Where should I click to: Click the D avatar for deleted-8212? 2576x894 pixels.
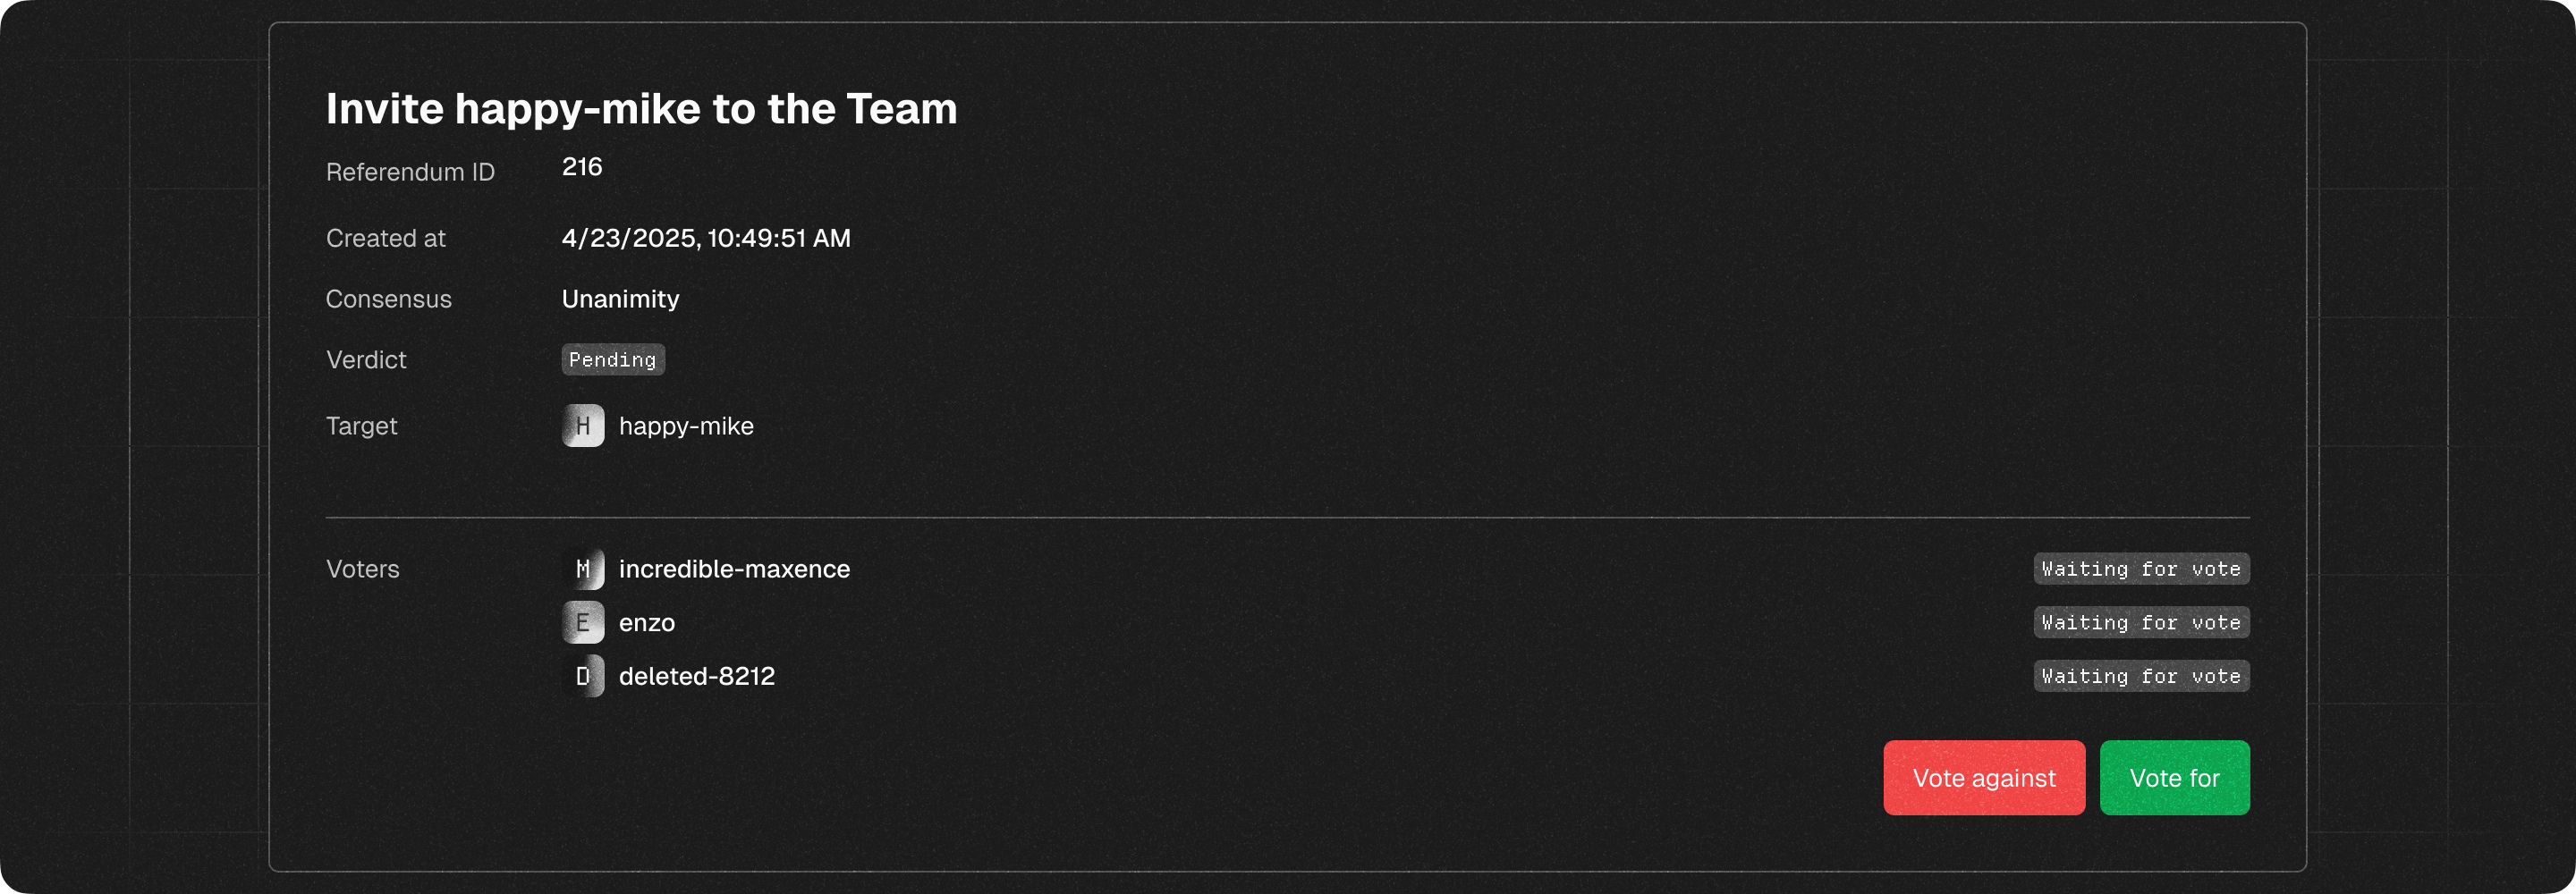click(x=583, y=676)
